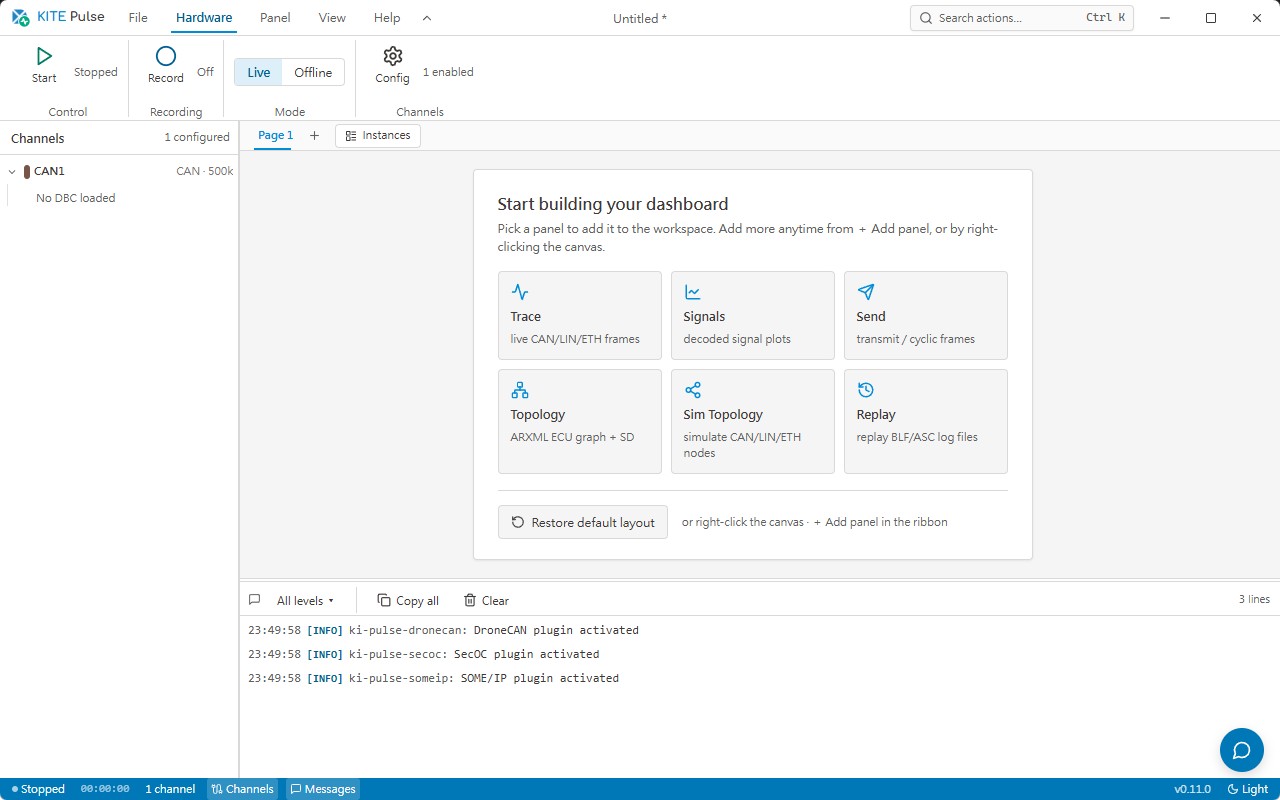Toggle Messages panel in status bar
Screen dimensions: 1280x800
pos(322,789)
